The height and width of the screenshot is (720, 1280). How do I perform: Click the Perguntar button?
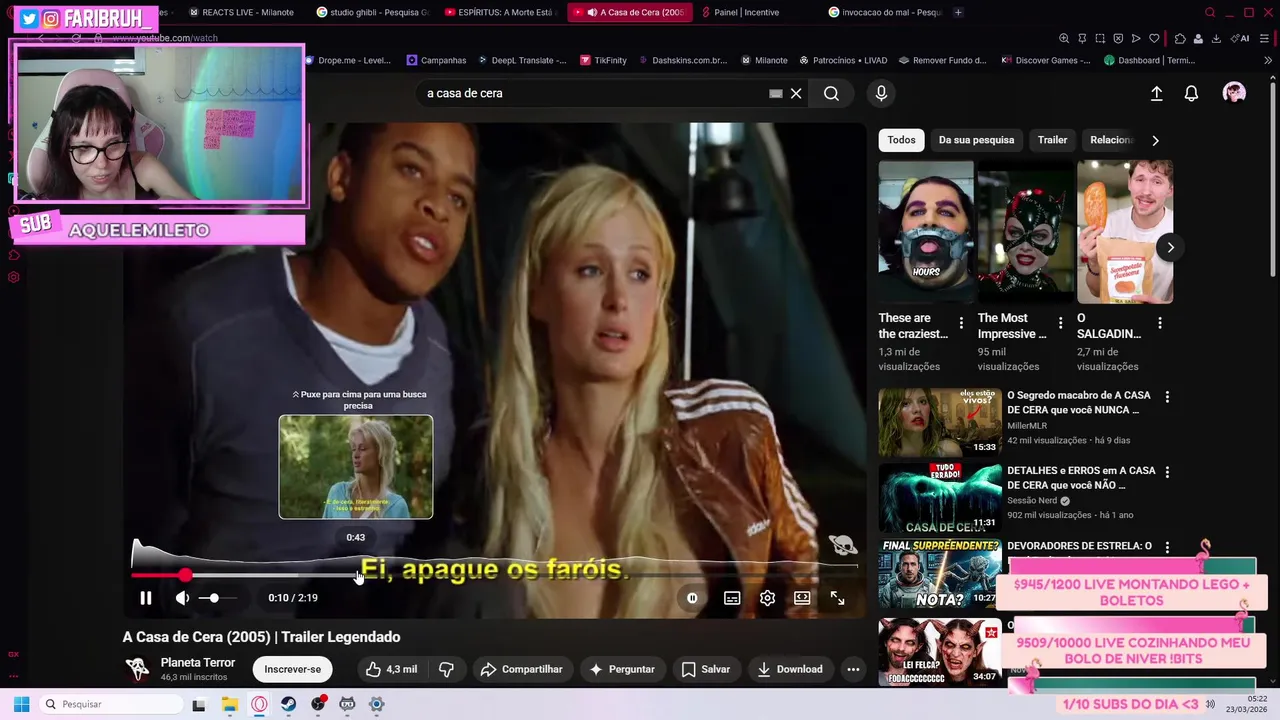tap(622, 669)
